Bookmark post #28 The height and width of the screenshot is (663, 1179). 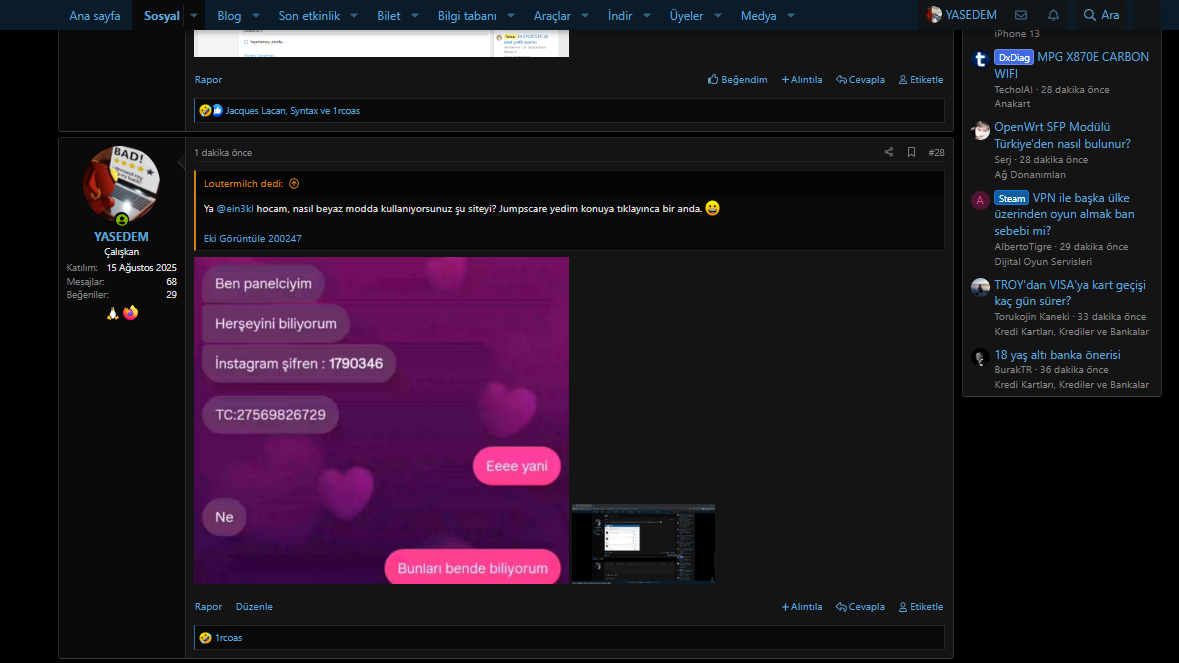911,152
